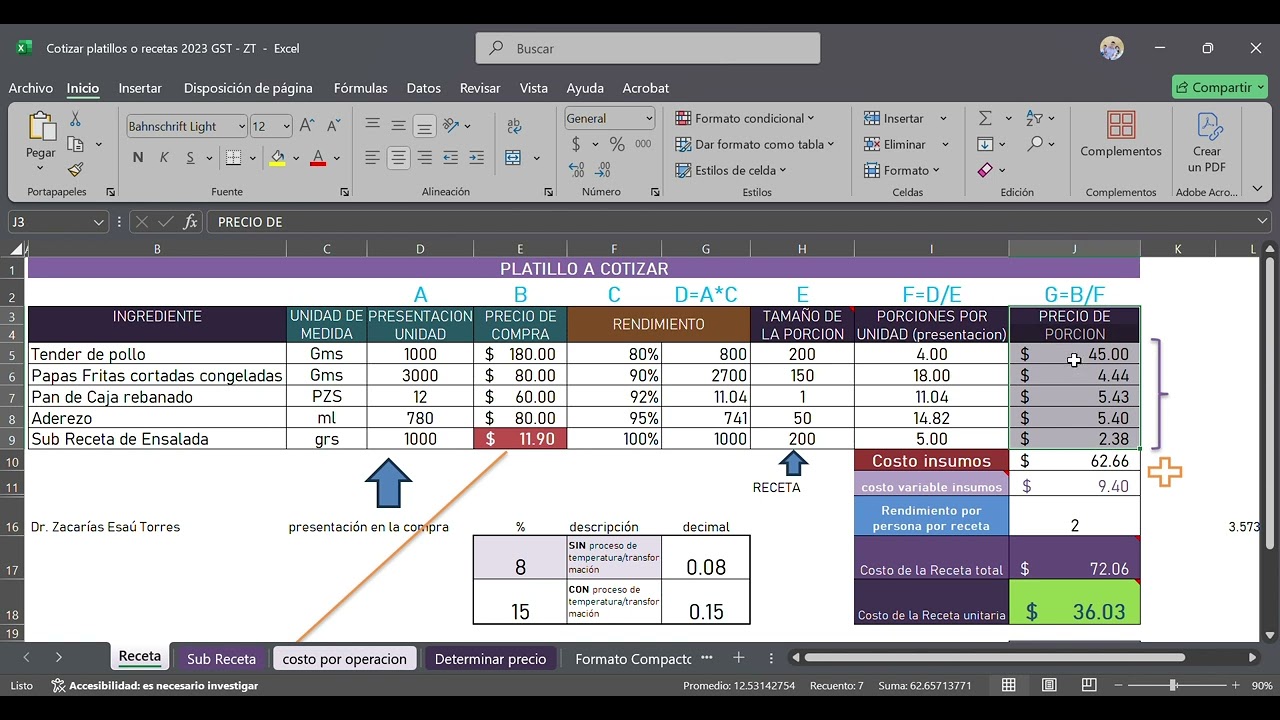Viewport: 1280px width, 720px height.
Task: Switch to the Insertar ribbon tab
Action: click(x=140, y=88)
